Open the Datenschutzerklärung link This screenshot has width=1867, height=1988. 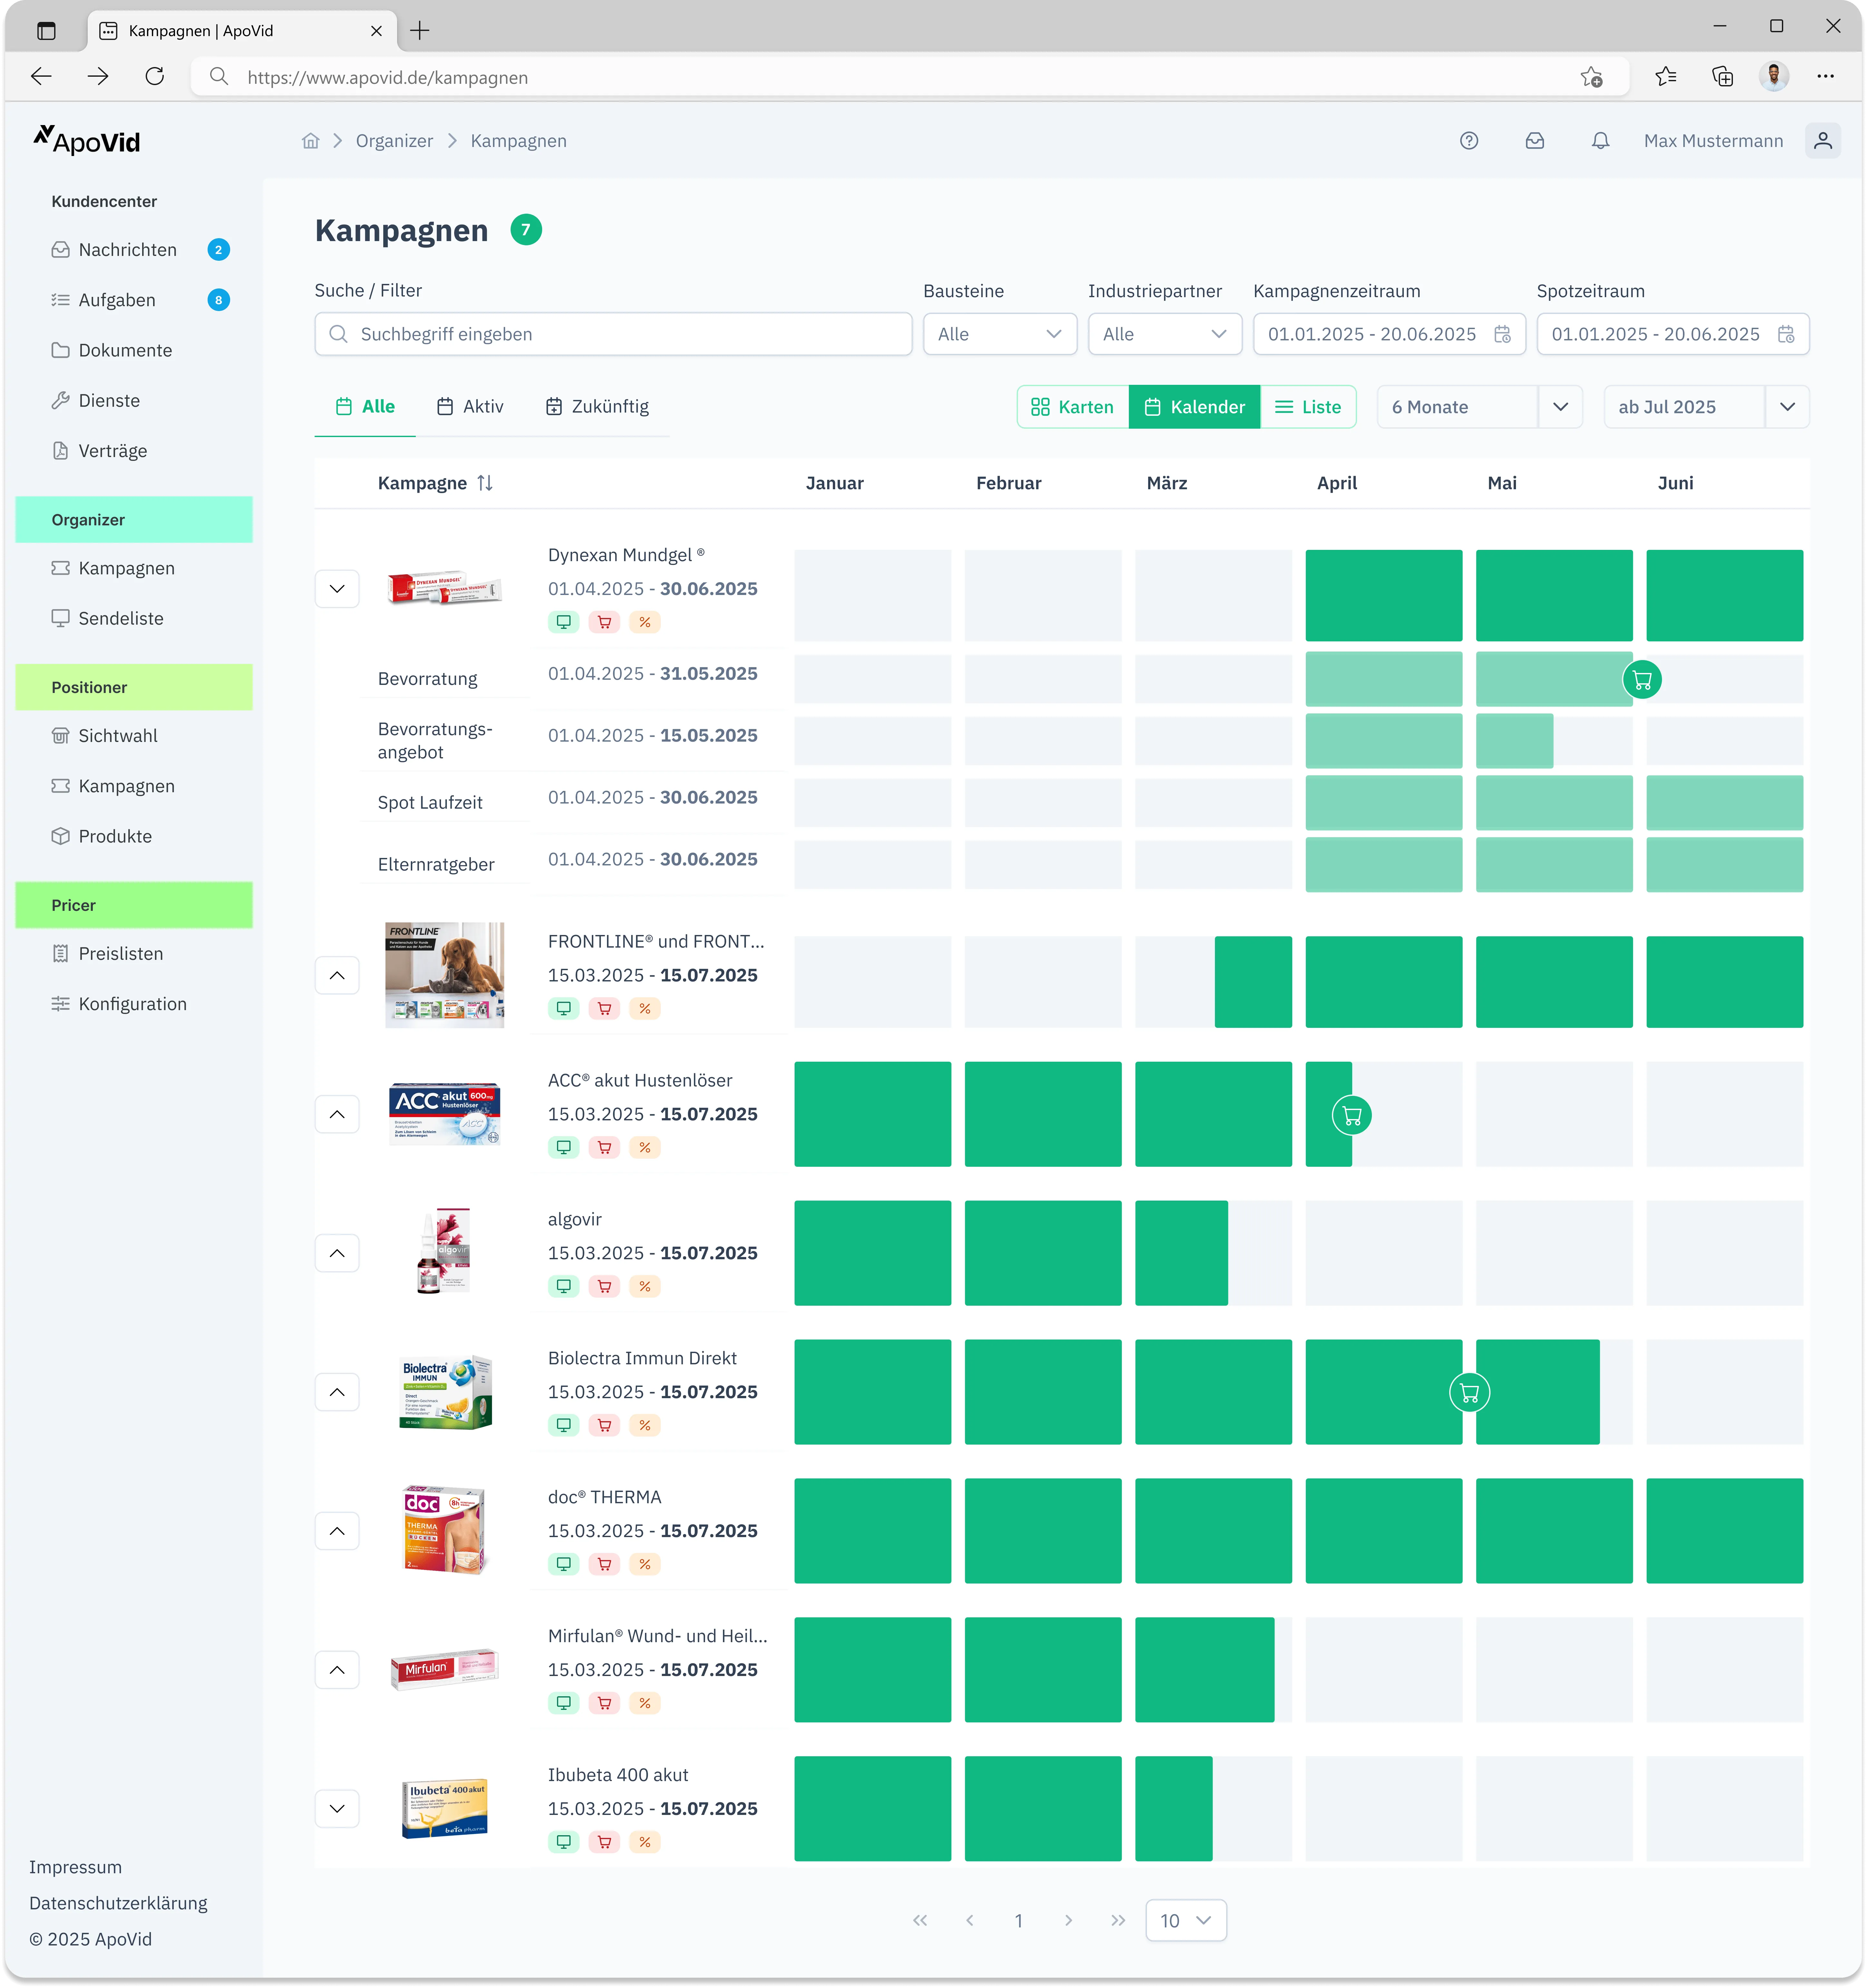[118, 1903]
